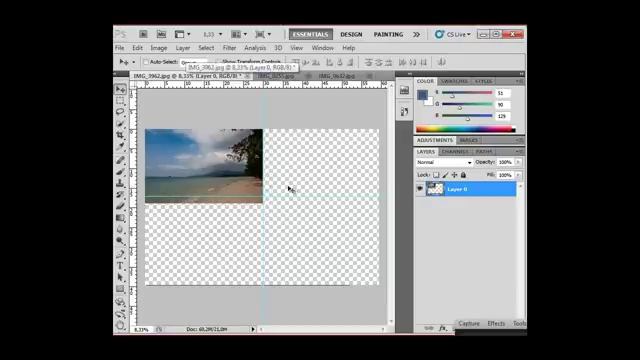The image size is (640, 360).
Task: Open the File menu
Action: (120, 48)
